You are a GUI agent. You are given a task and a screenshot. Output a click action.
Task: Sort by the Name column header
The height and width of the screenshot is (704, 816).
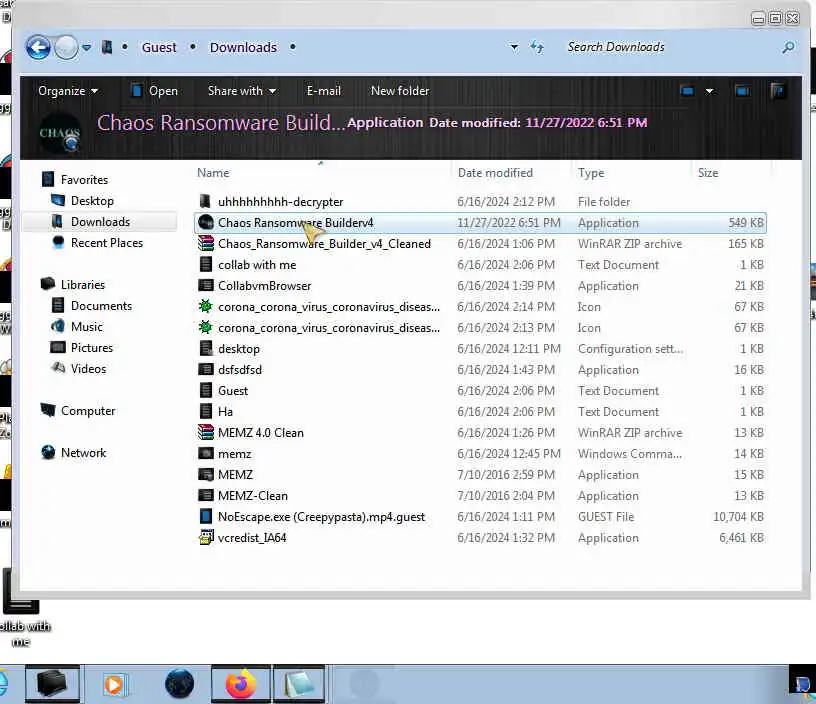pyautogui.click(x=213, y=173)
